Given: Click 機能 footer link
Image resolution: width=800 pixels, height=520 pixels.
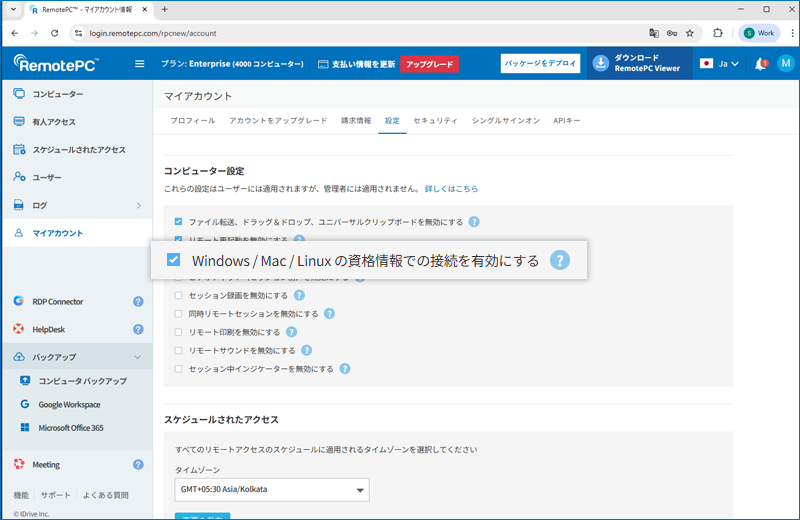Looking at the screenshot, I should tap(21, 495).
